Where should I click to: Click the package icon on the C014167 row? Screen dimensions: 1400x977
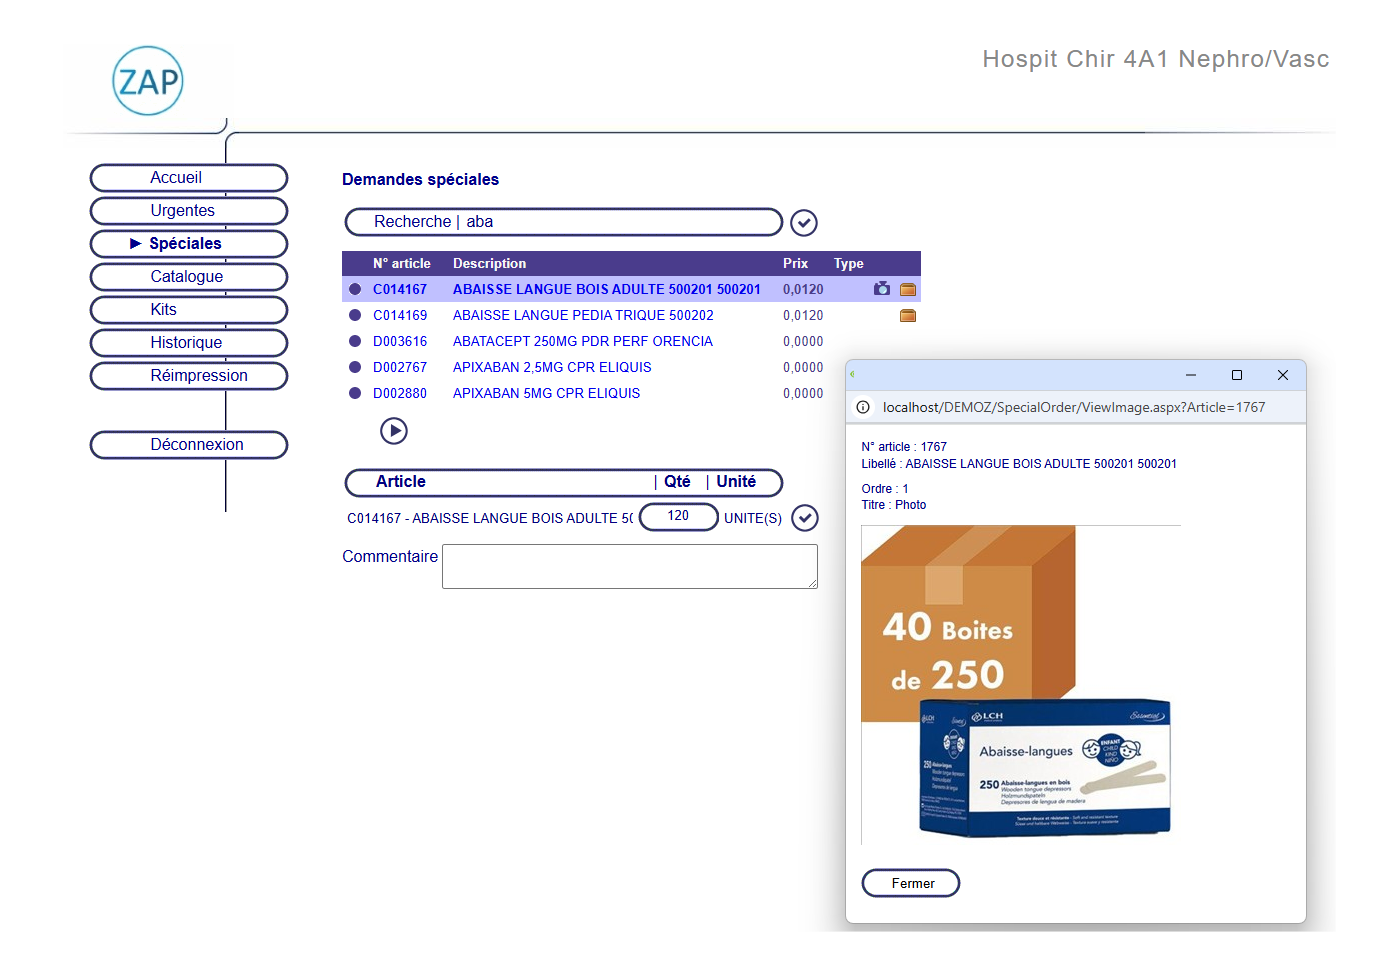pos(908,288)
